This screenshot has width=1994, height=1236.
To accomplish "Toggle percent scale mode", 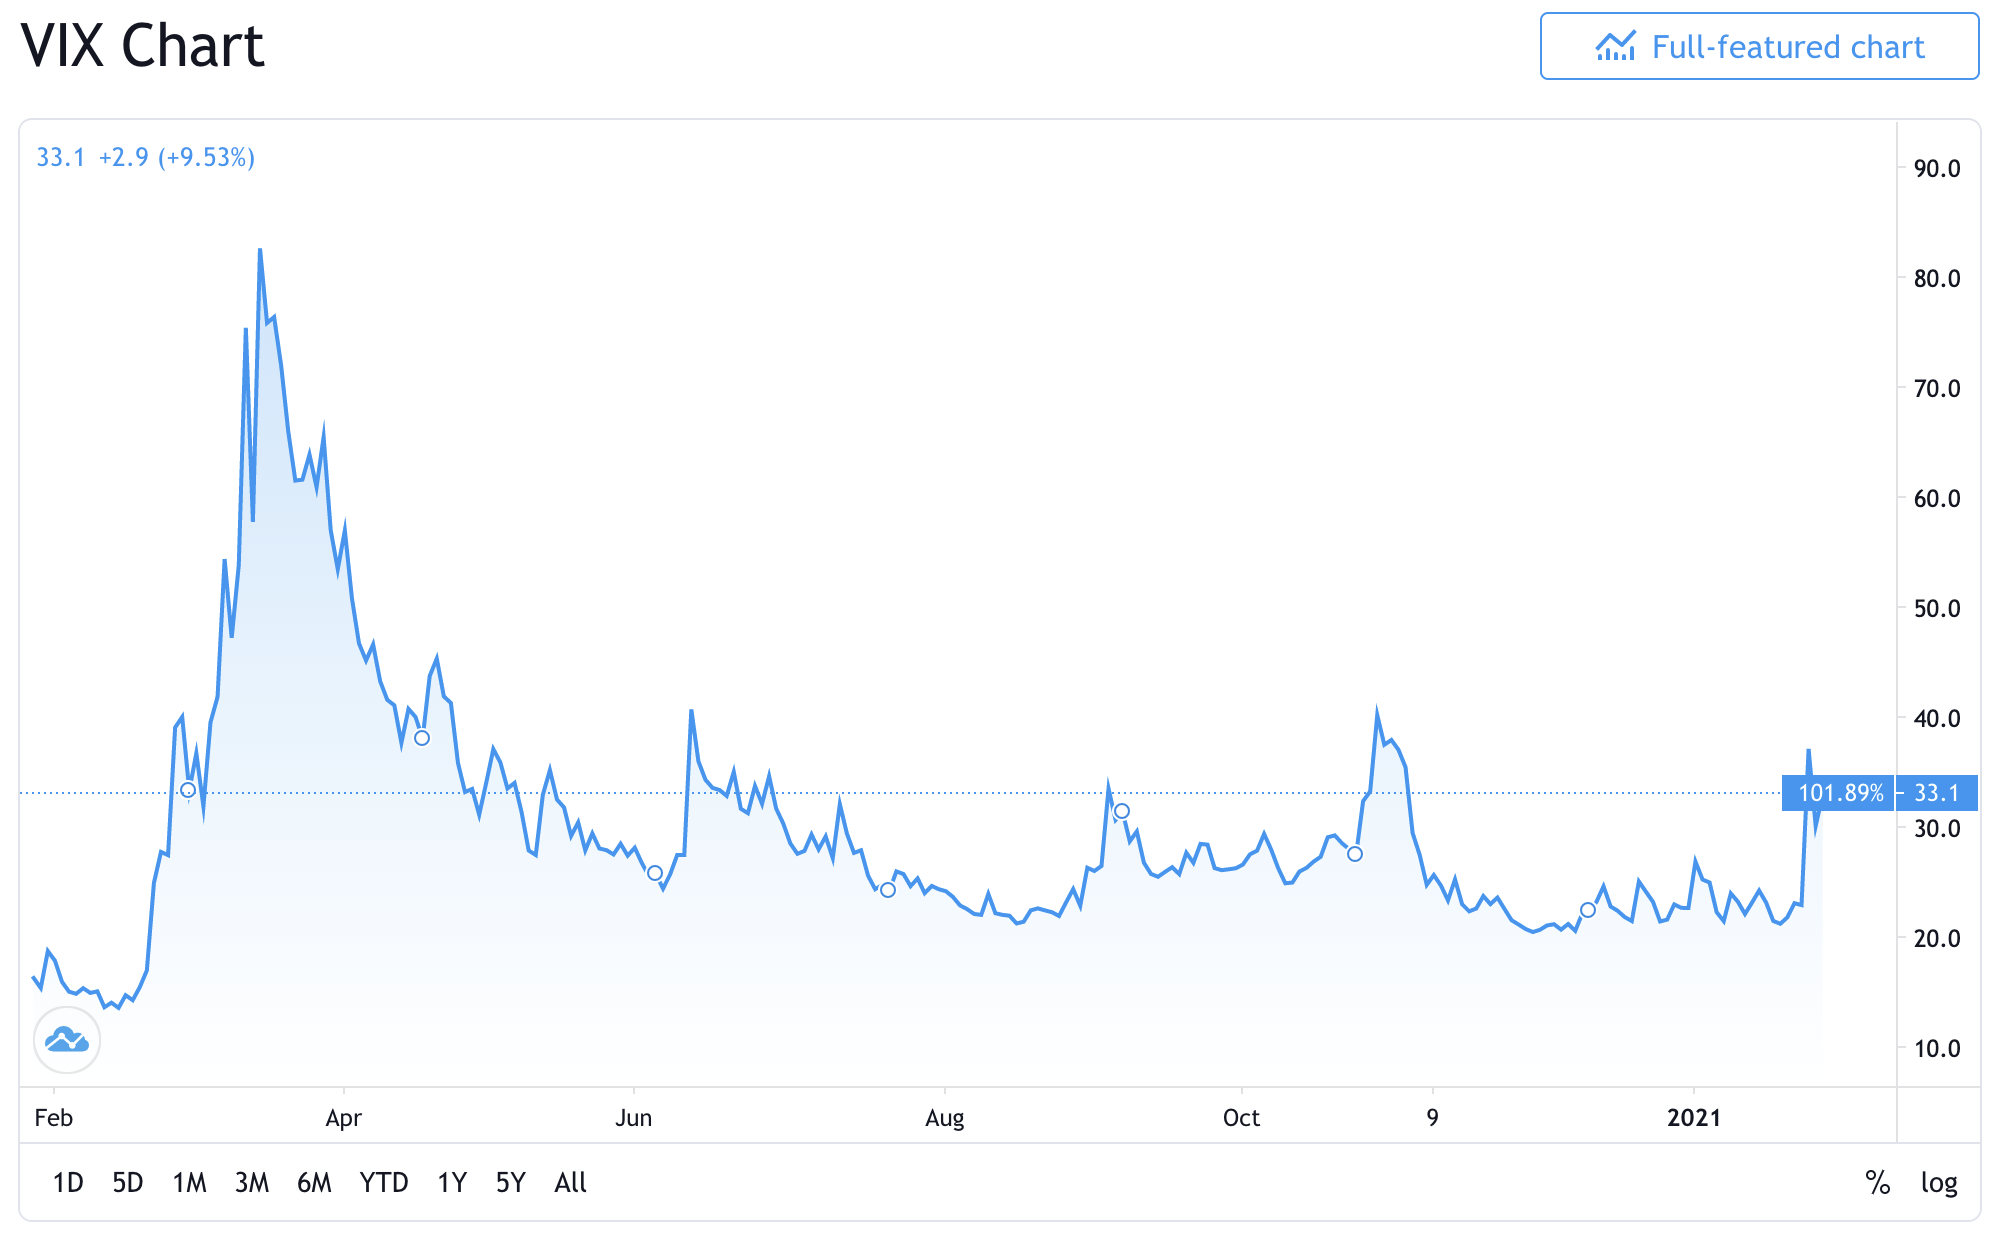I will (1877, 1183).
